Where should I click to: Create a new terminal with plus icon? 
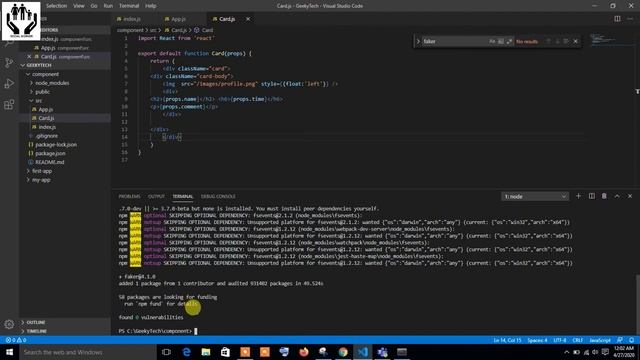(578, 196)
